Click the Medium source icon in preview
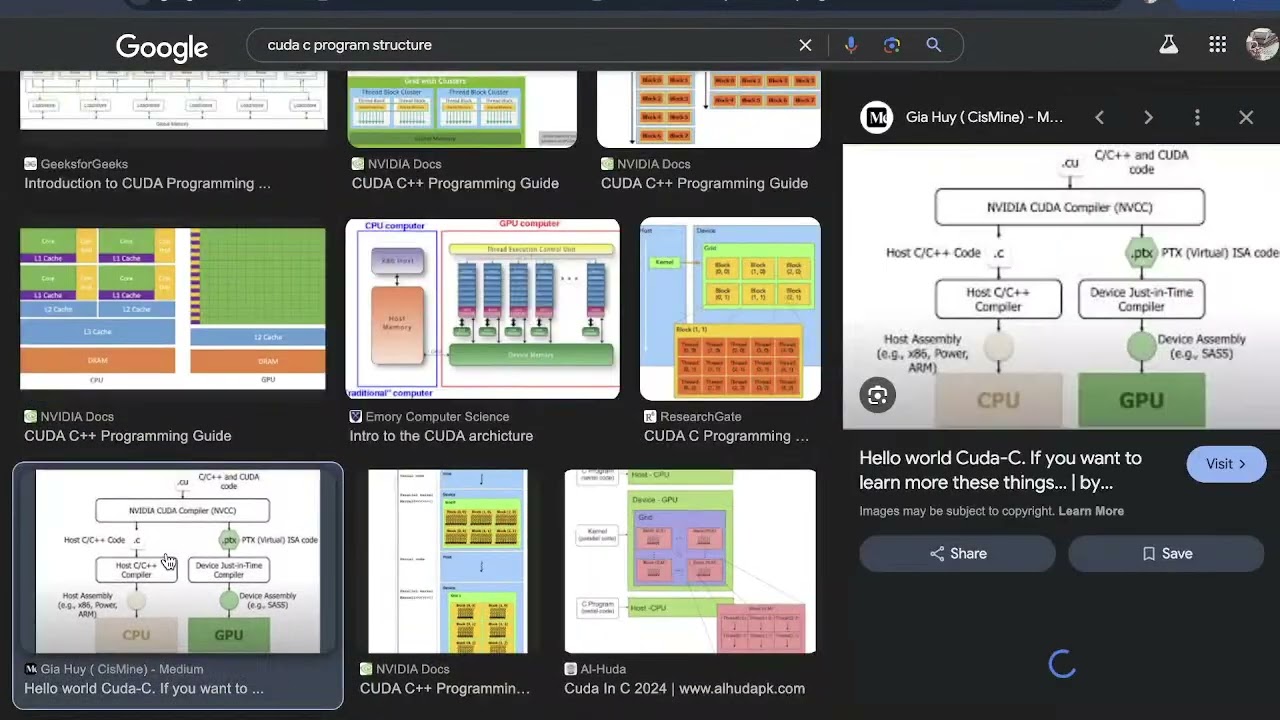 pyautogui.click(x=877, y=118)
